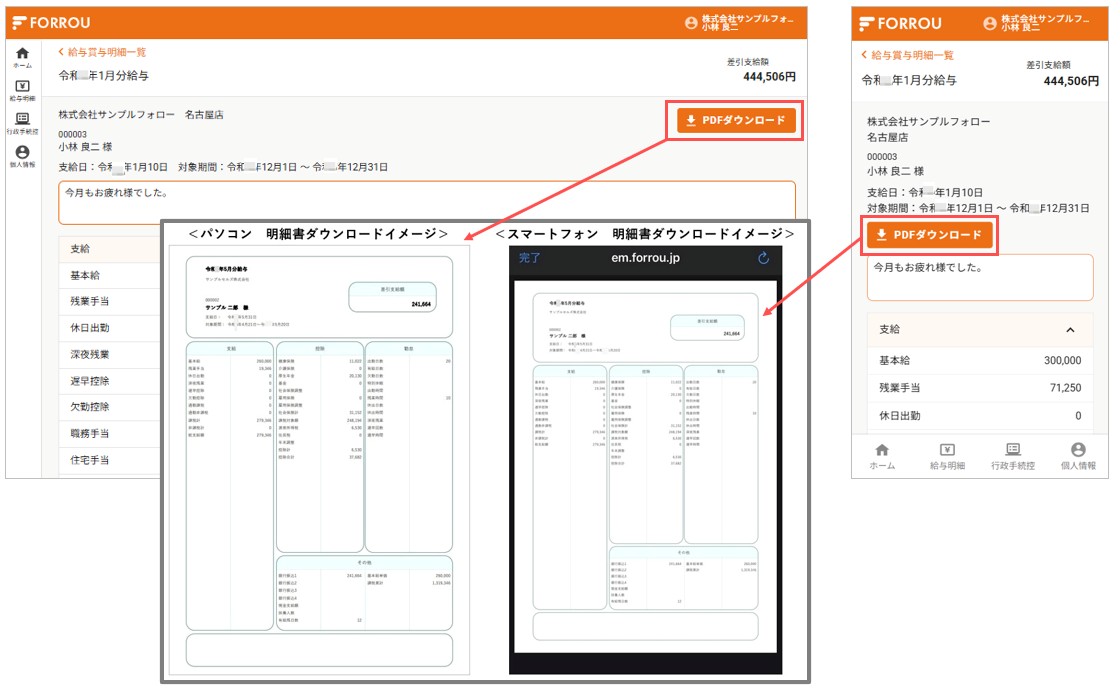
Task: Click em.forrou.jp address in smartphone viewer
Action: point(645,258)
